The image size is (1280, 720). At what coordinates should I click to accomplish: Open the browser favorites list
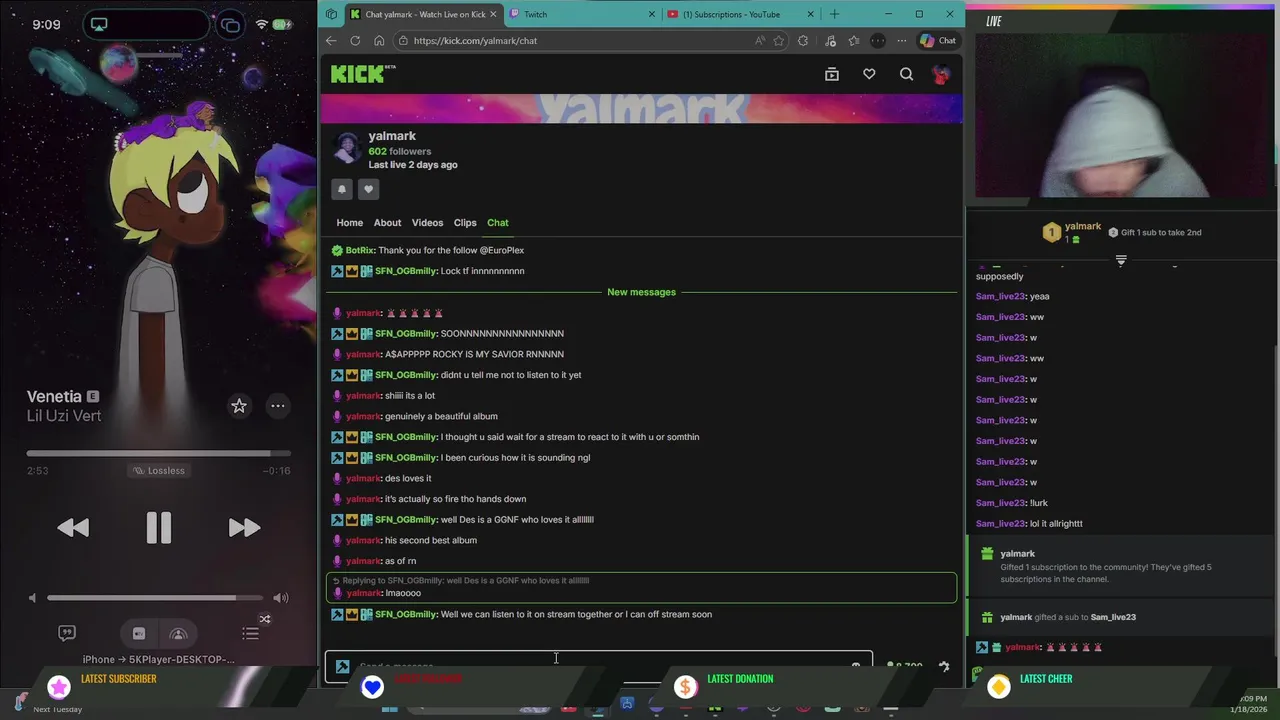(853, 41)
